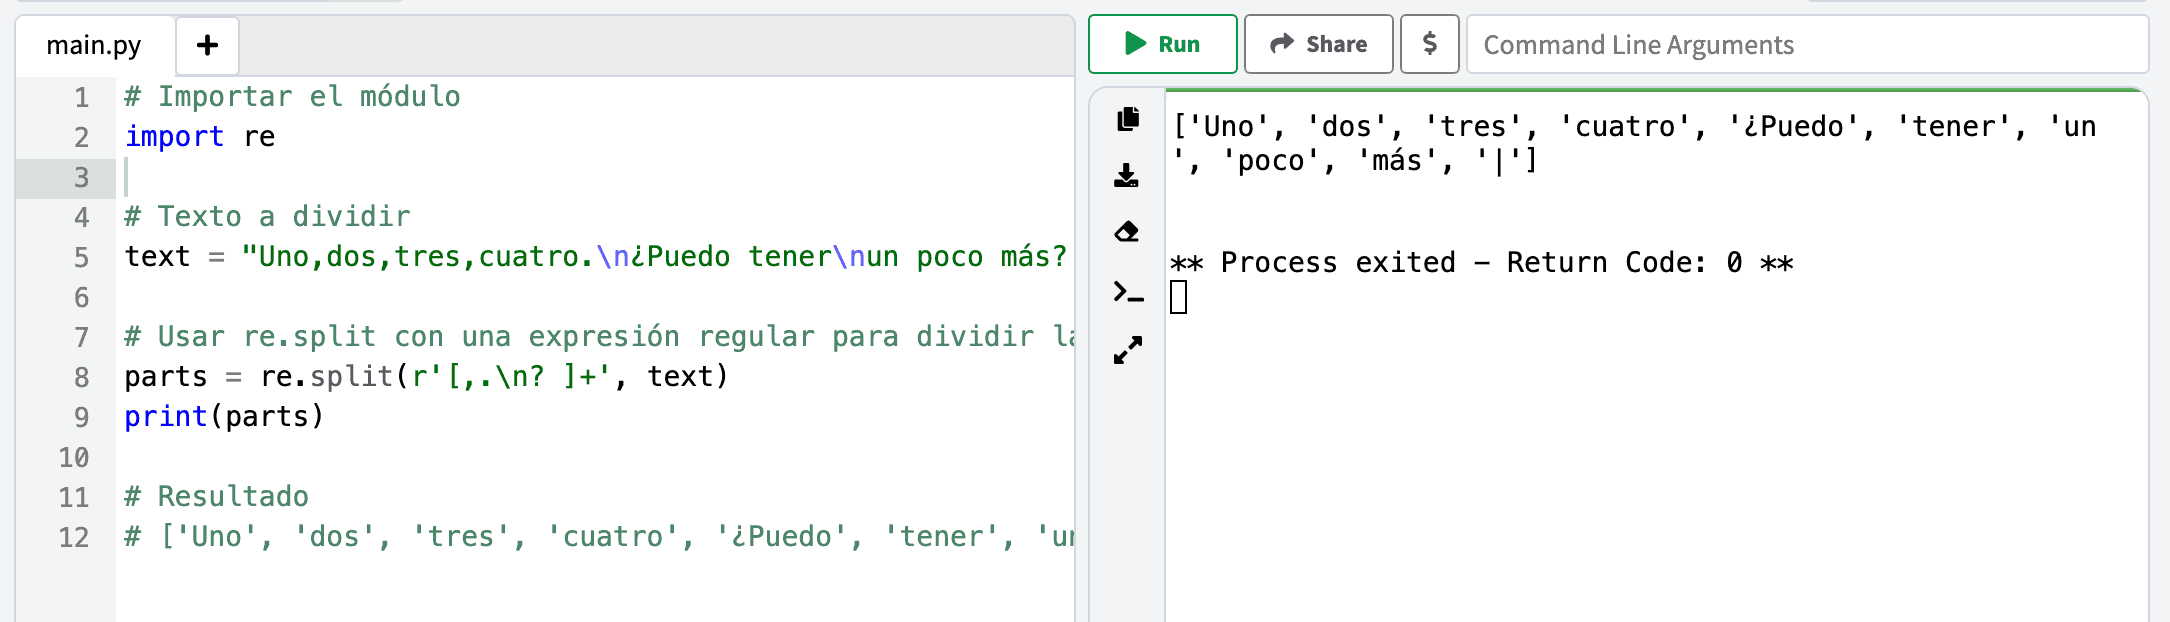Download the output with the download icon
The image size is (2170, 622).
(1127, 176)
